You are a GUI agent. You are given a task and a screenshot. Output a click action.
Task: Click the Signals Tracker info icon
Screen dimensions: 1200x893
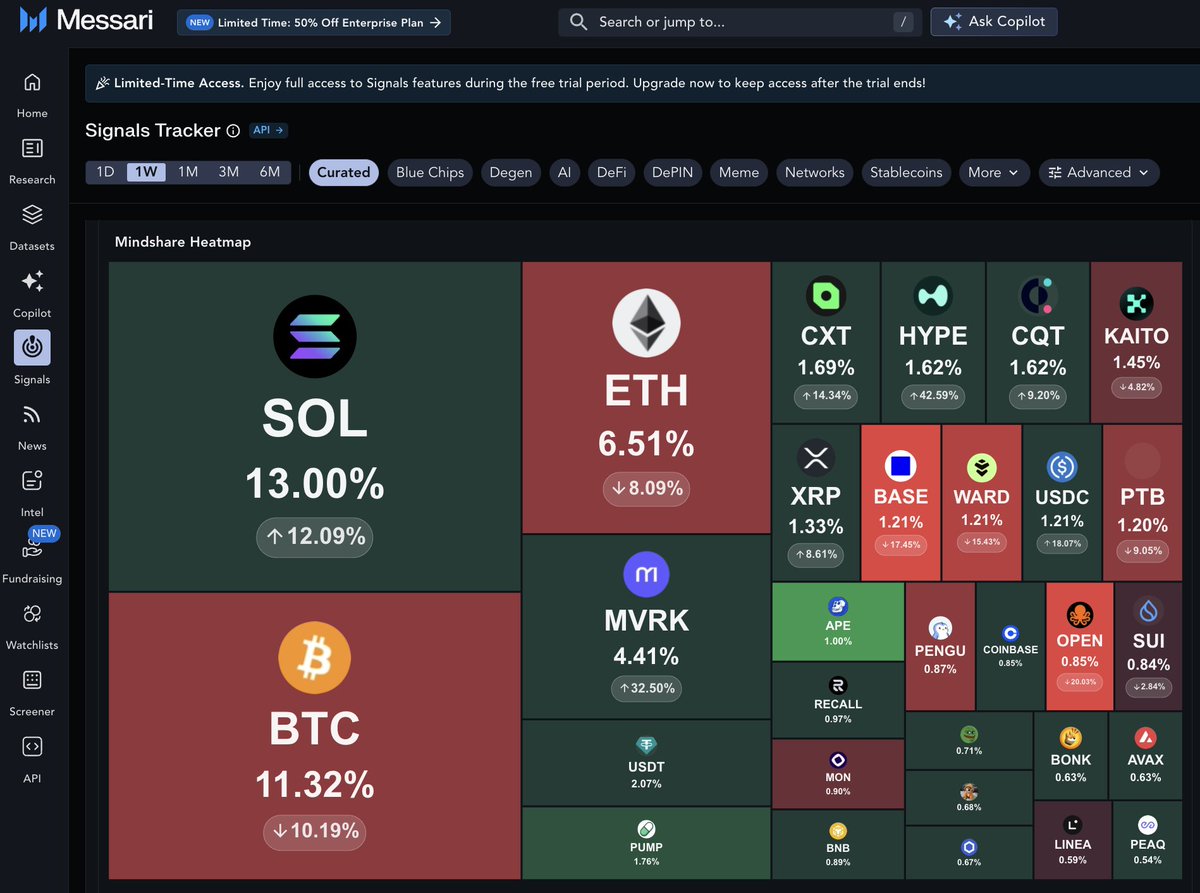233,131
